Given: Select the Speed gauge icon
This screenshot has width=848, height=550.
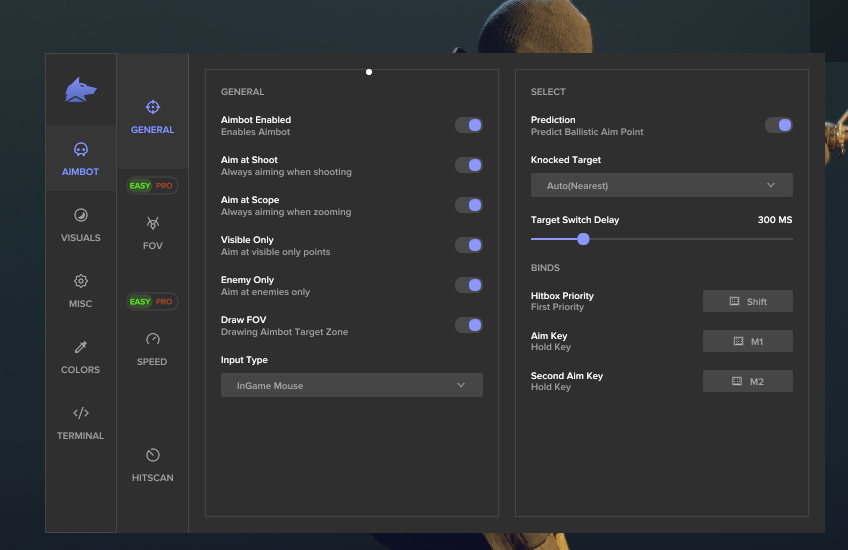Looking at the screenshot, I should [x=152, y=339].
